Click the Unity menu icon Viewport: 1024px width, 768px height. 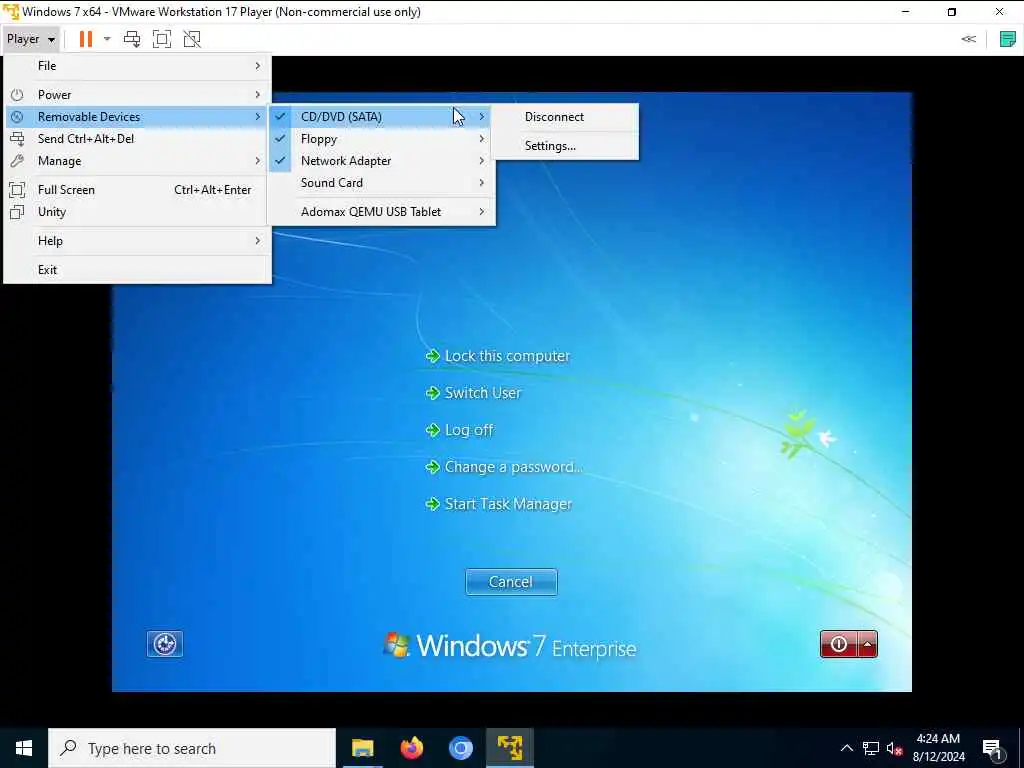(x=18, y=212)
